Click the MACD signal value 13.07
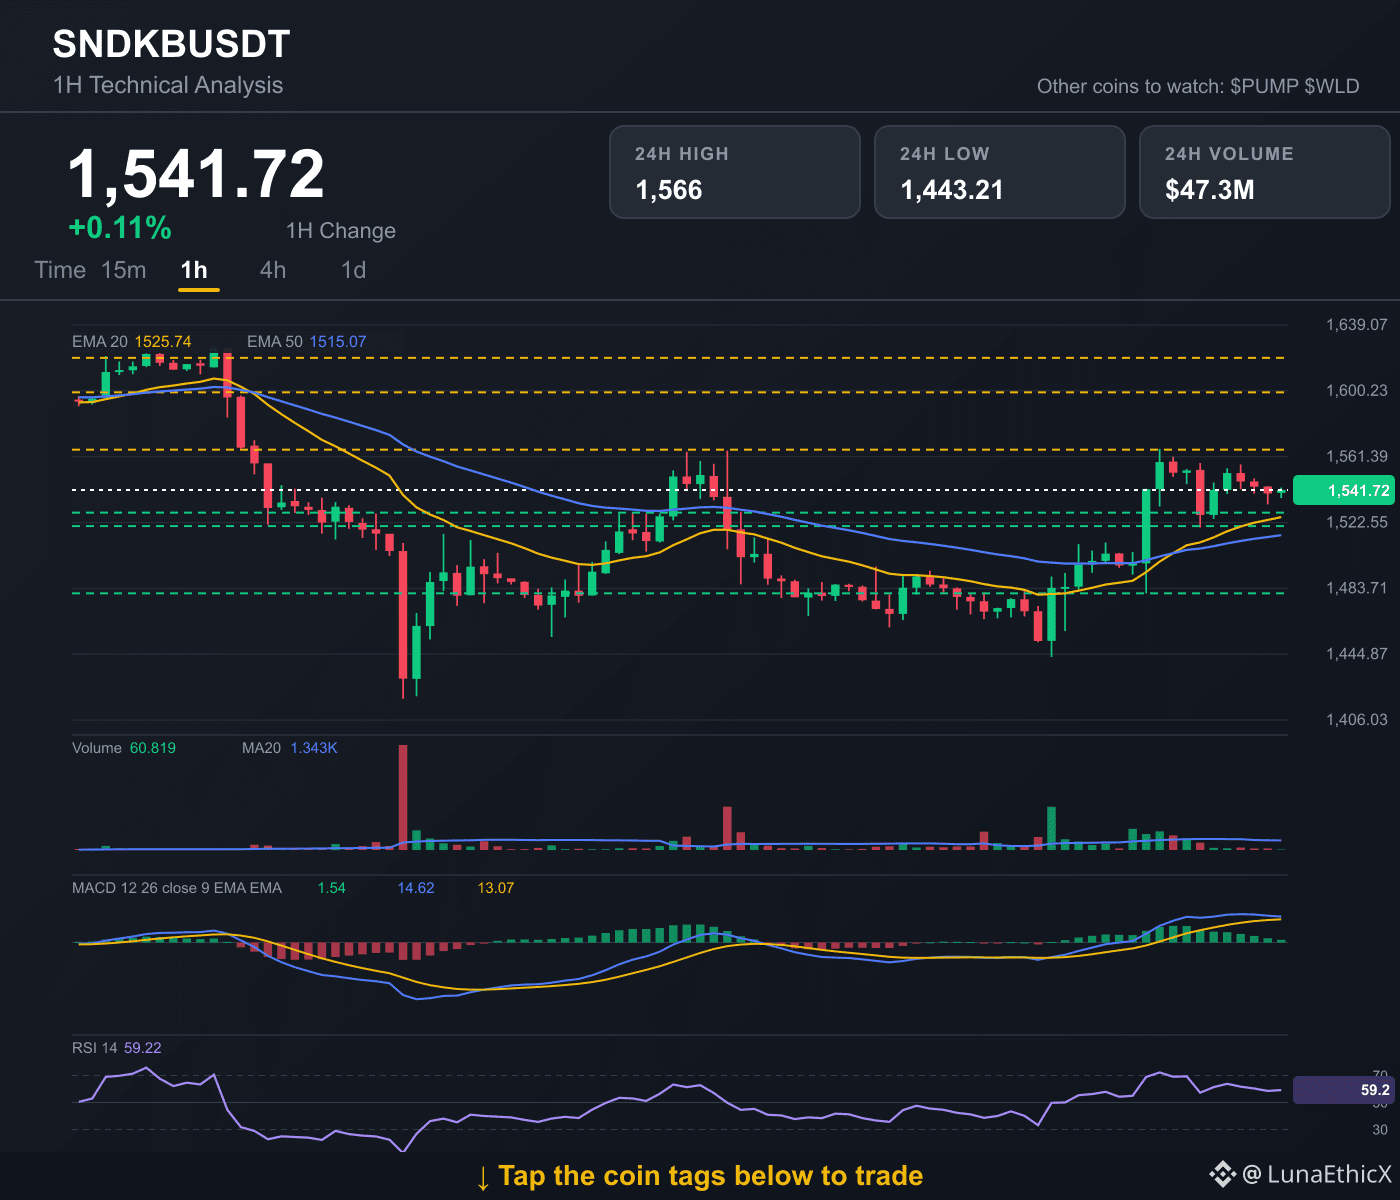The width and height of the screenshot is (1400, 1200). 496,888
